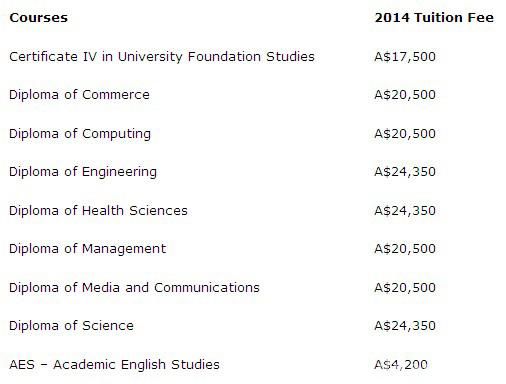
Task: Click the Diploma of Science course
Action: (x=71, y=326)
